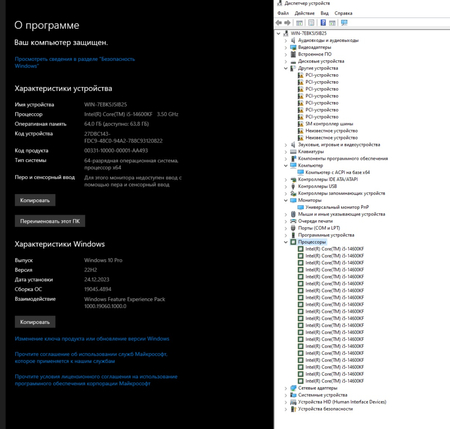This screenshot has width=450, height=429.
Task: Open the Файл menu
Action: point(283,13)
